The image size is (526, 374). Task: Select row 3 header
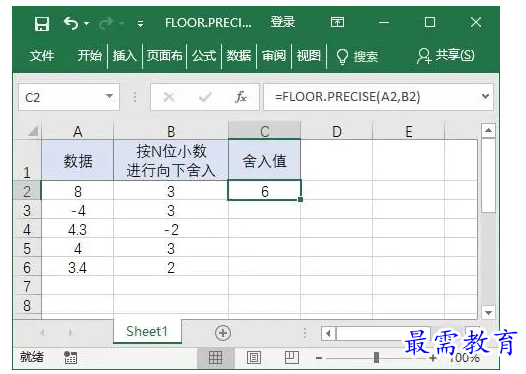27,211
